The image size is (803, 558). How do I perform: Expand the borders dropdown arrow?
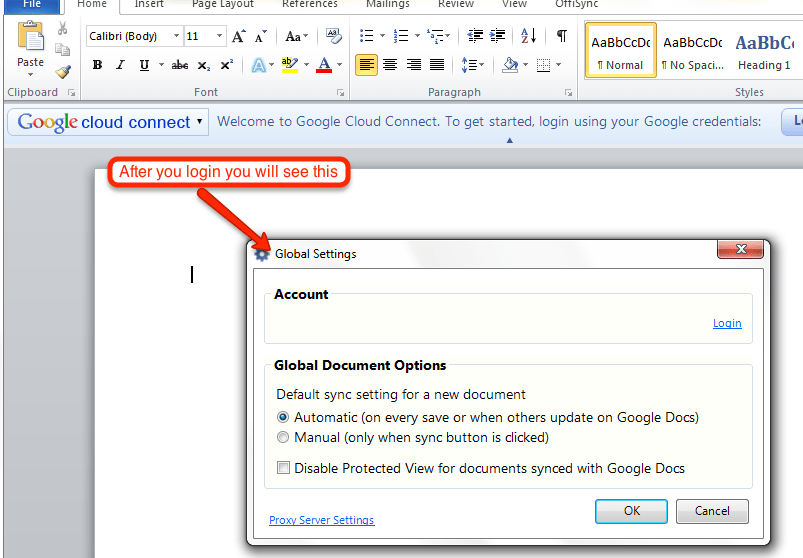pos(558,65)
